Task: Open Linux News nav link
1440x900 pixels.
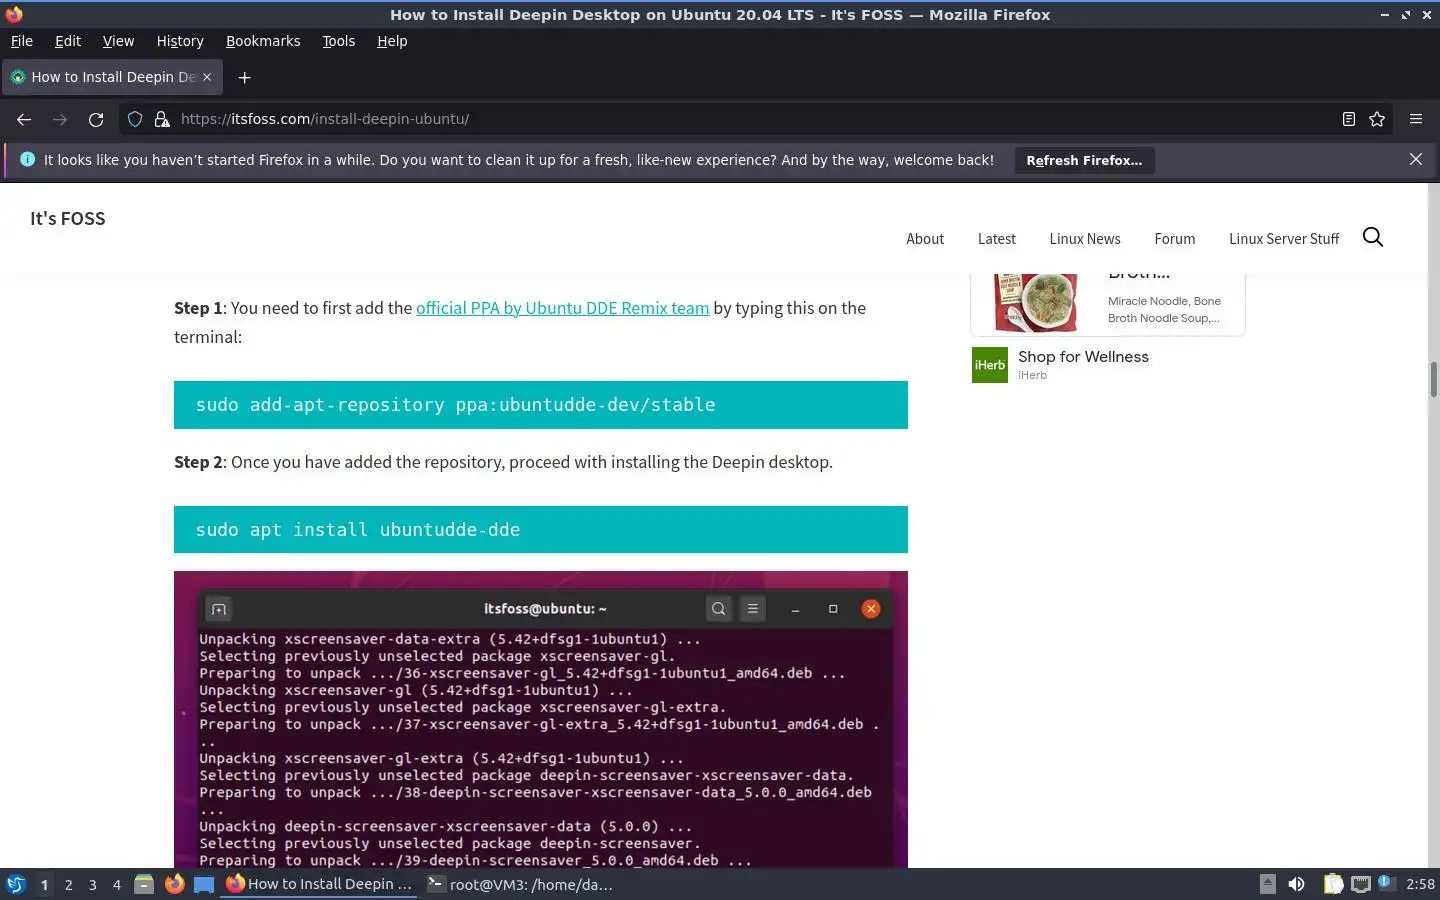Action: [x=1085, y=239]
